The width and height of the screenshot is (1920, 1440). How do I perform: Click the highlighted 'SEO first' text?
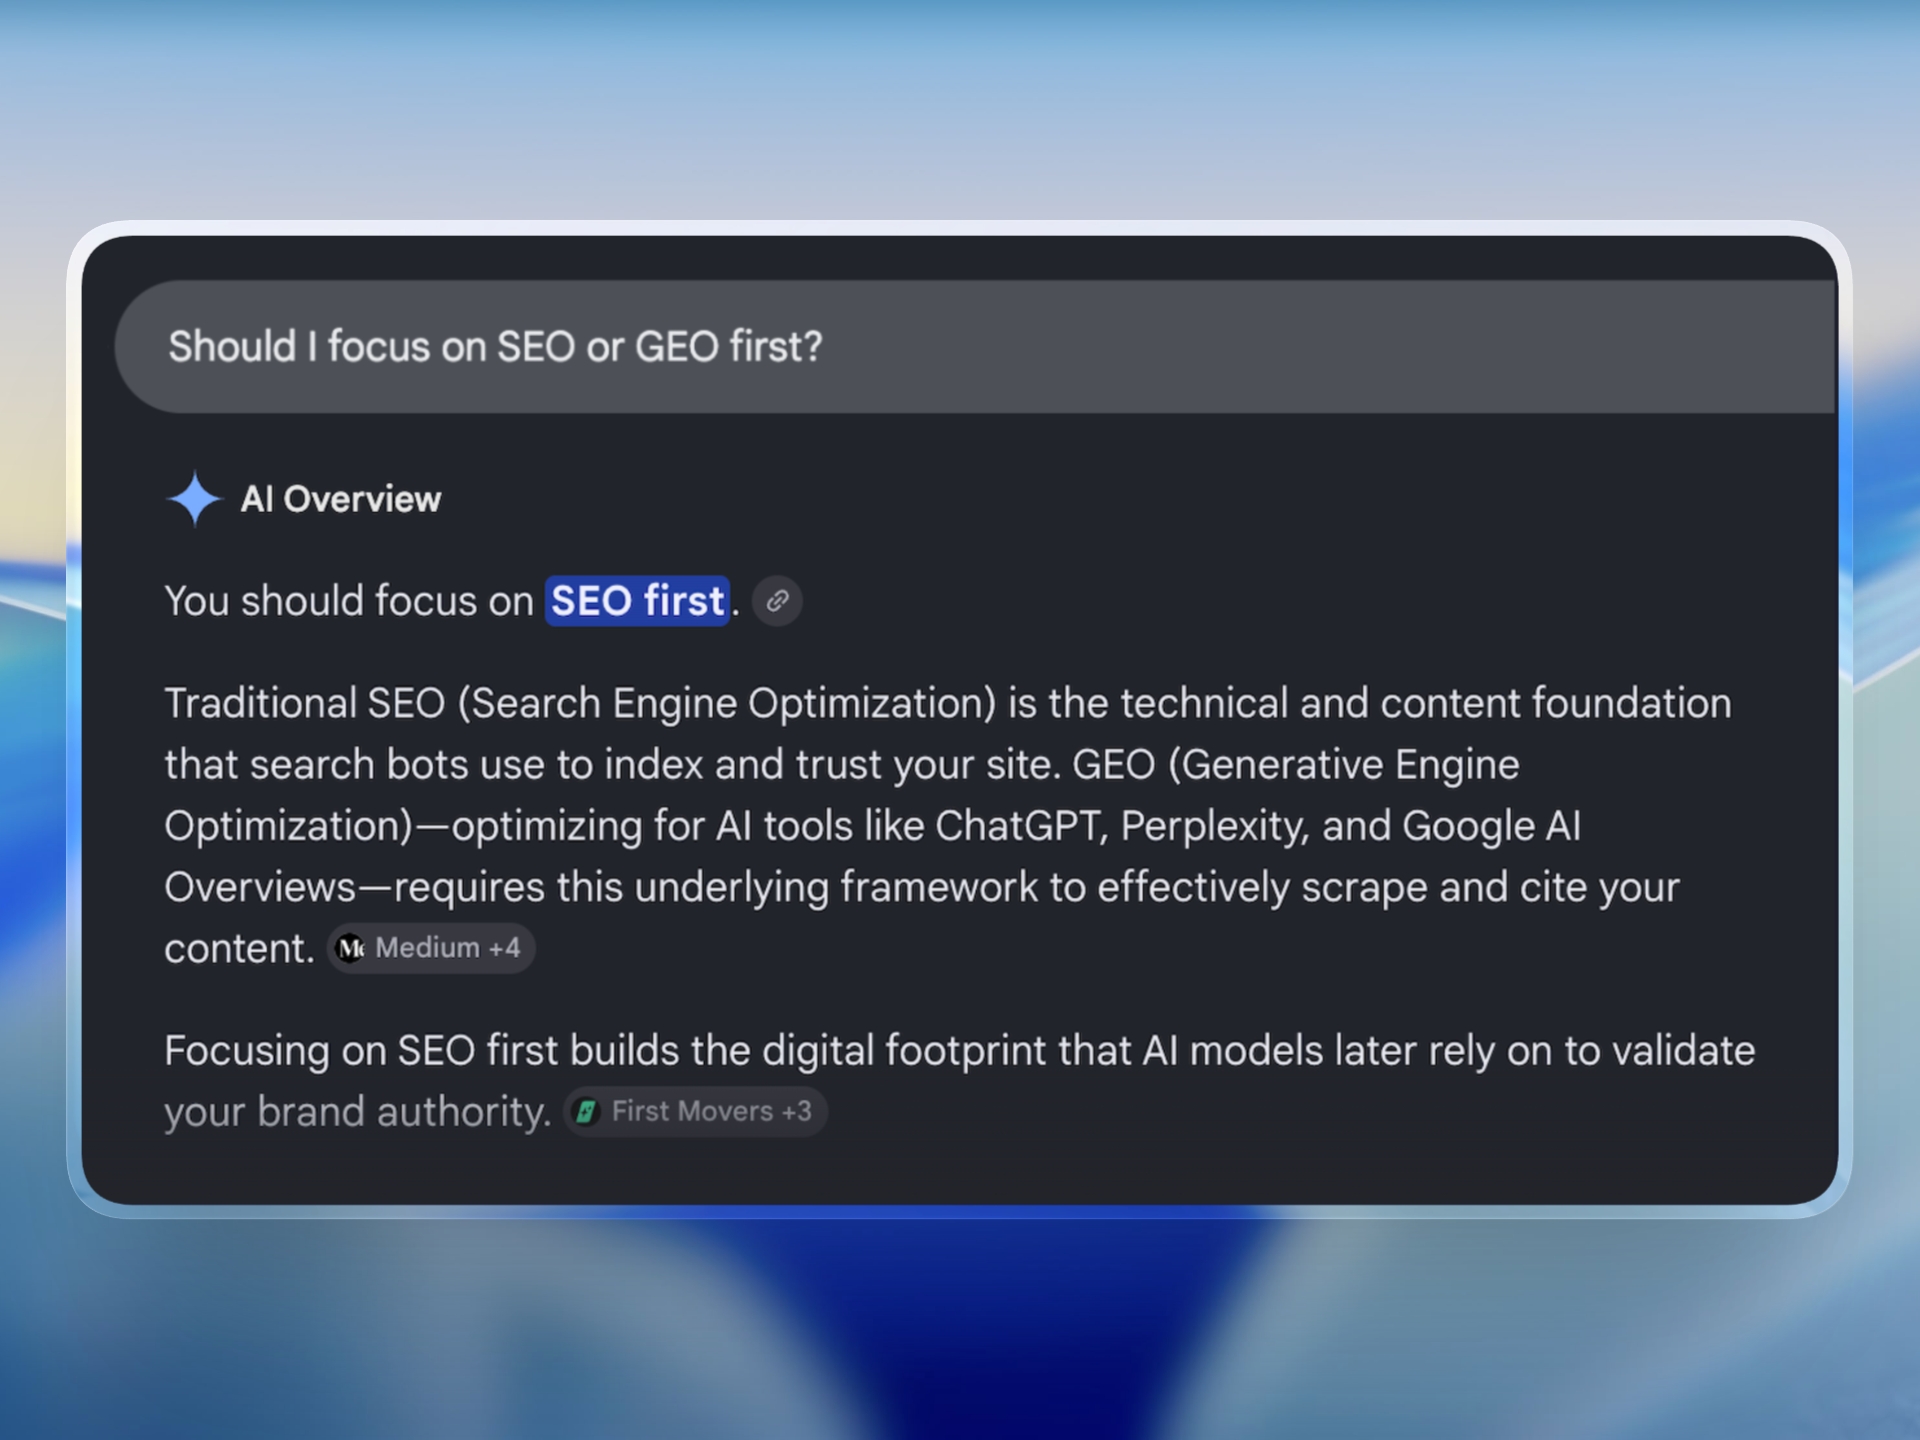coord(637,601)
